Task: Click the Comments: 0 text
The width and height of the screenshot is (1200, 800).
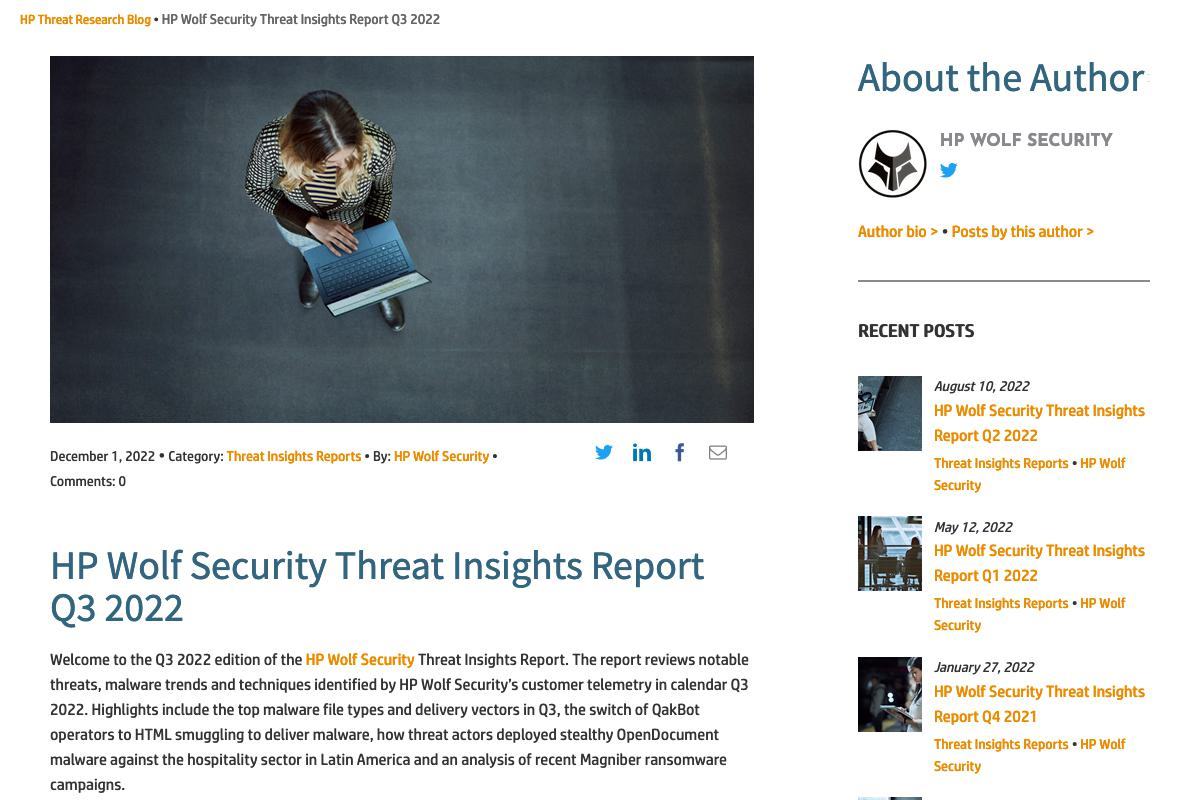Action: click(x=88, y=481)
